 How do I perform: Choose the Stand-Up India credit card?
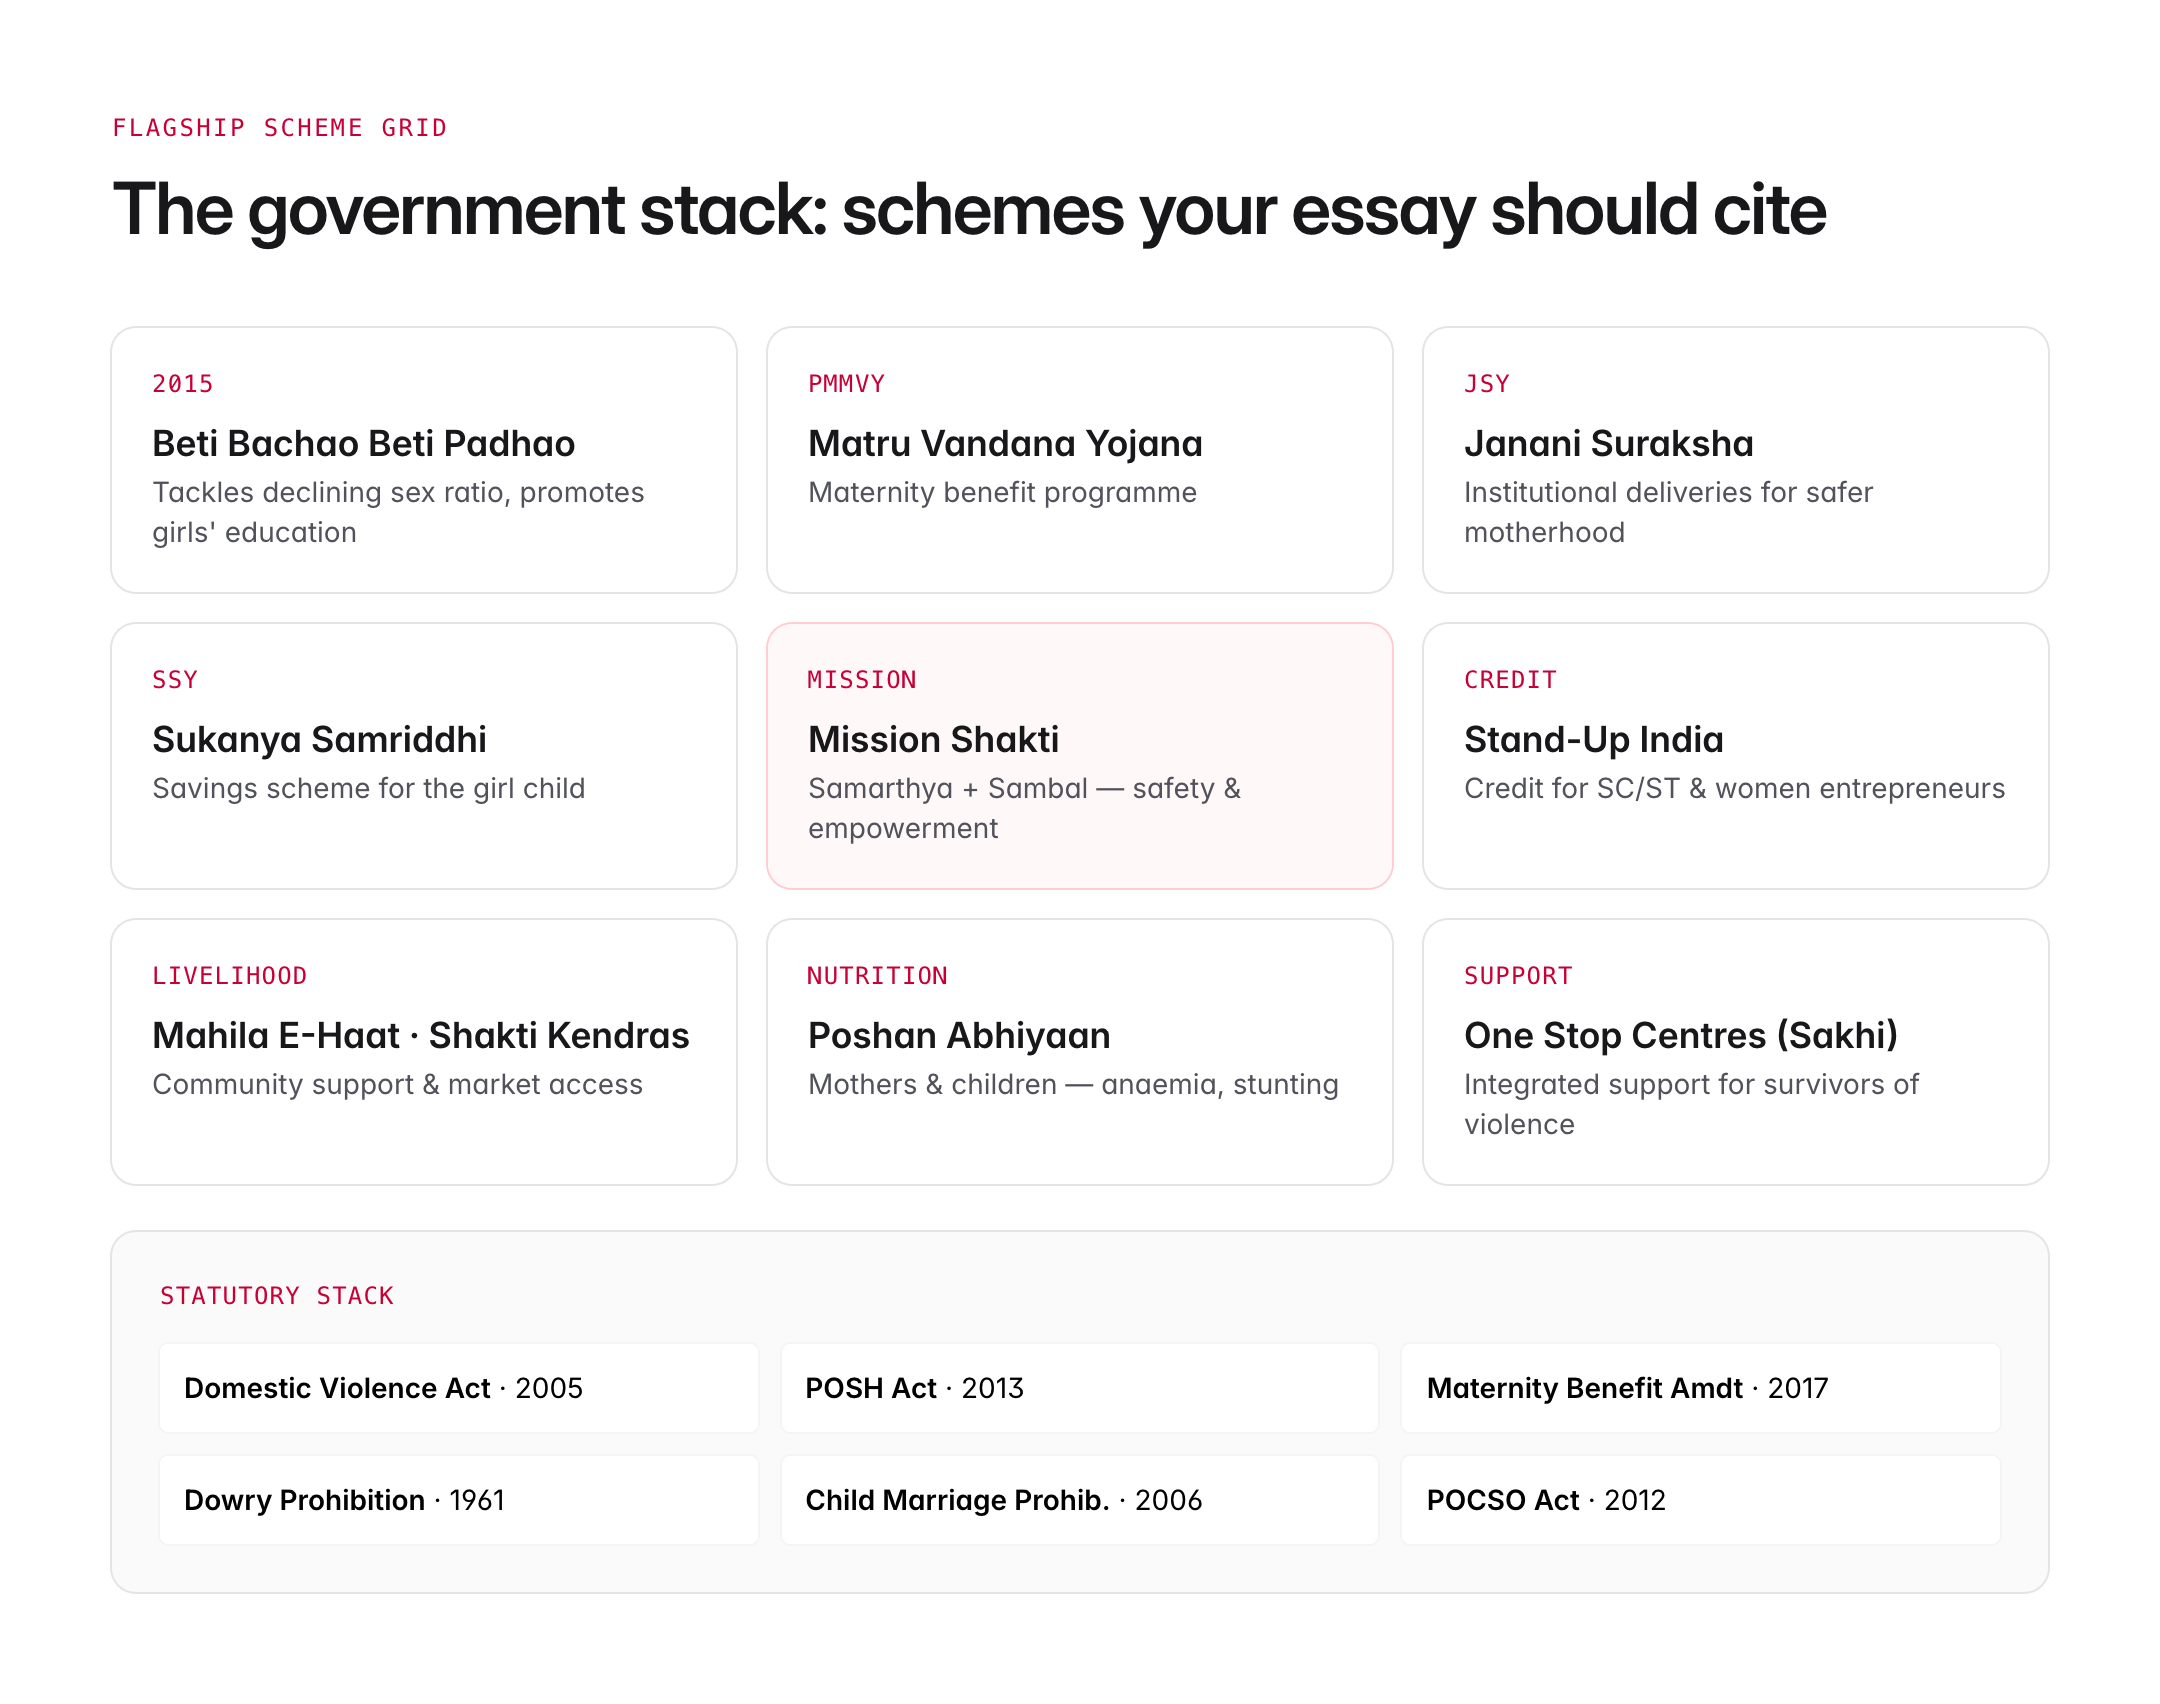click(1736, 756)
